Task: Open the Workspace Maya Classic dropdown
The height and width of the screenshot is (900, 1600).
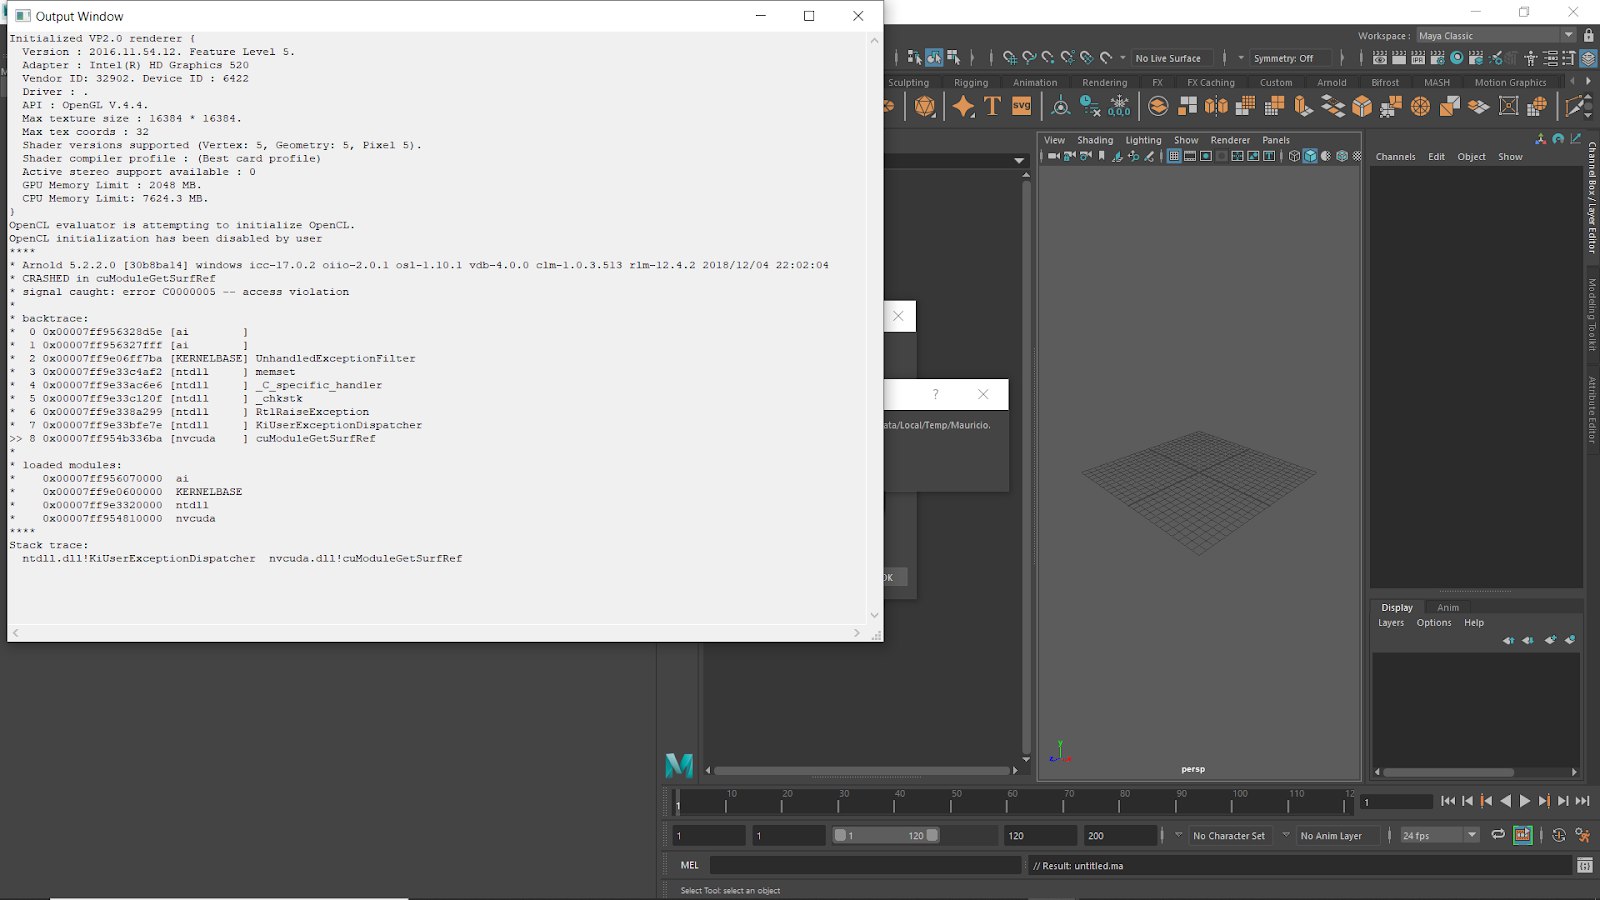Action: point(1496,35)
